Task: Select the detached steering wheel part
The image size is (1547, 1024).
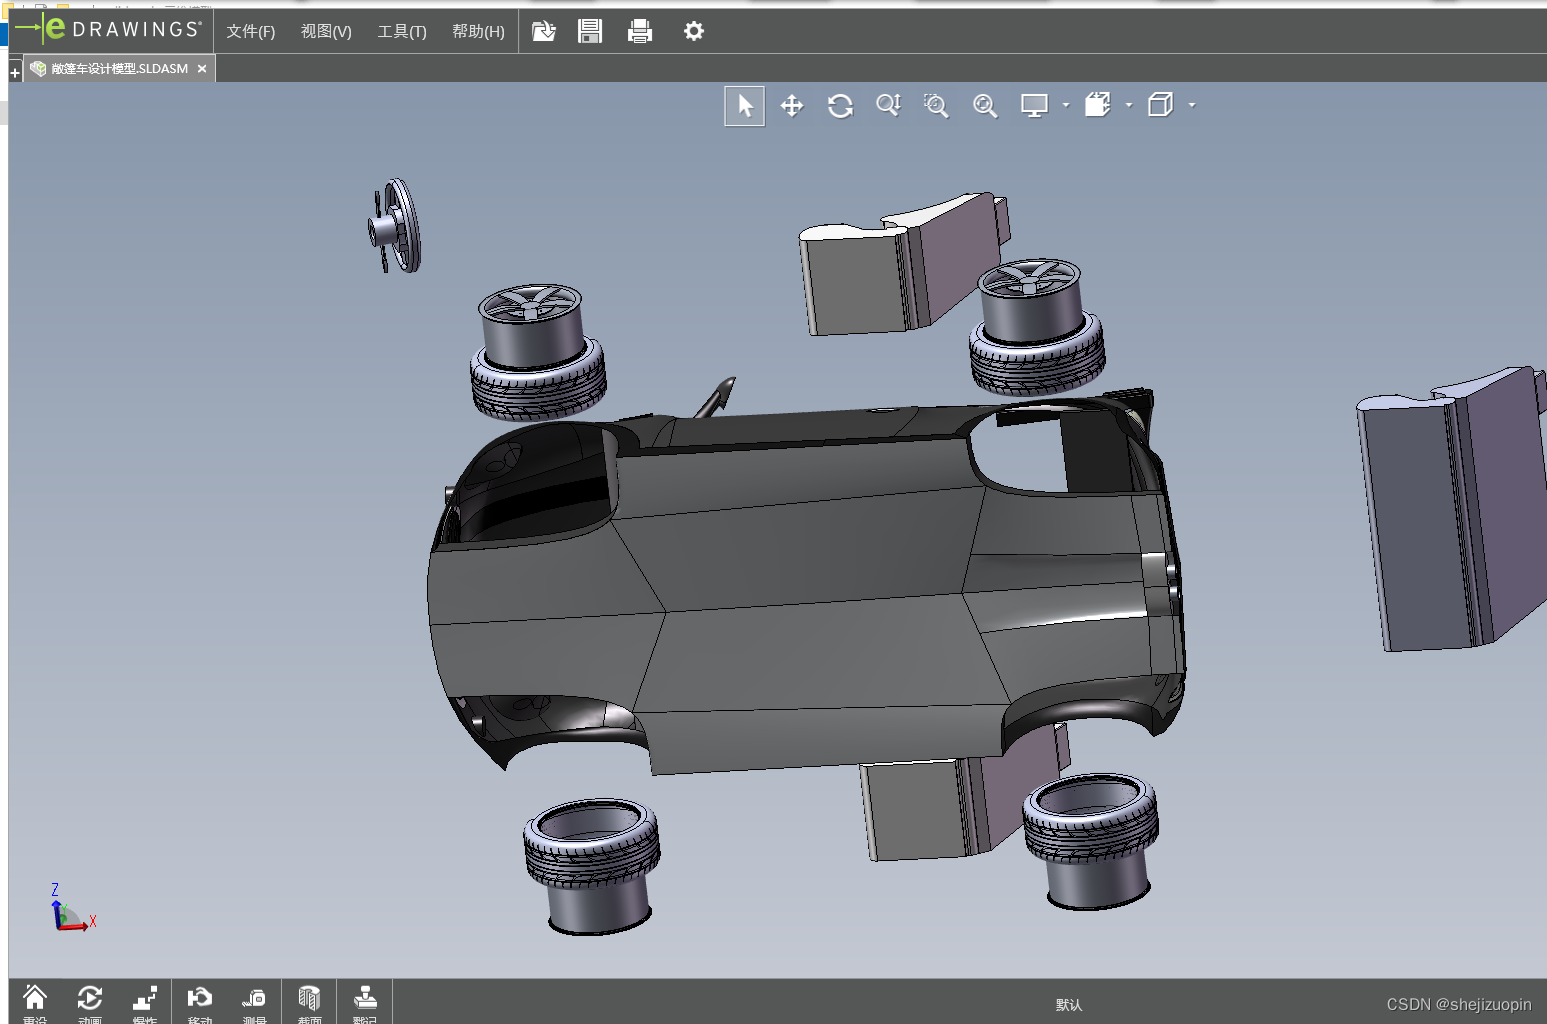Action: click(395, 226)
